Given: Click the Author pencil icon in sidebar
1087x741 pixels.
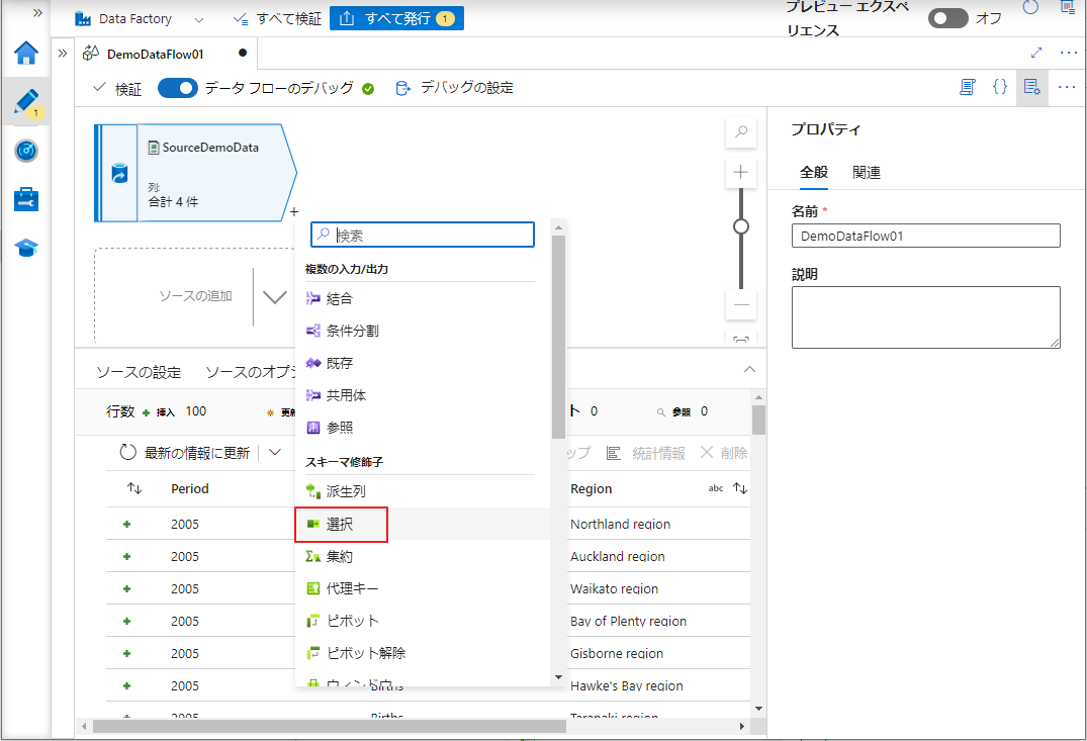Looking at the screenshot, I should tap(26, 101).
